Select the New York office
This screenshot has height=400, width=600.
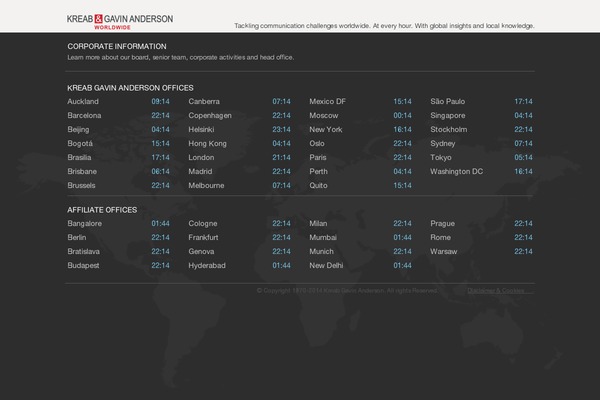tap(326, 130)
